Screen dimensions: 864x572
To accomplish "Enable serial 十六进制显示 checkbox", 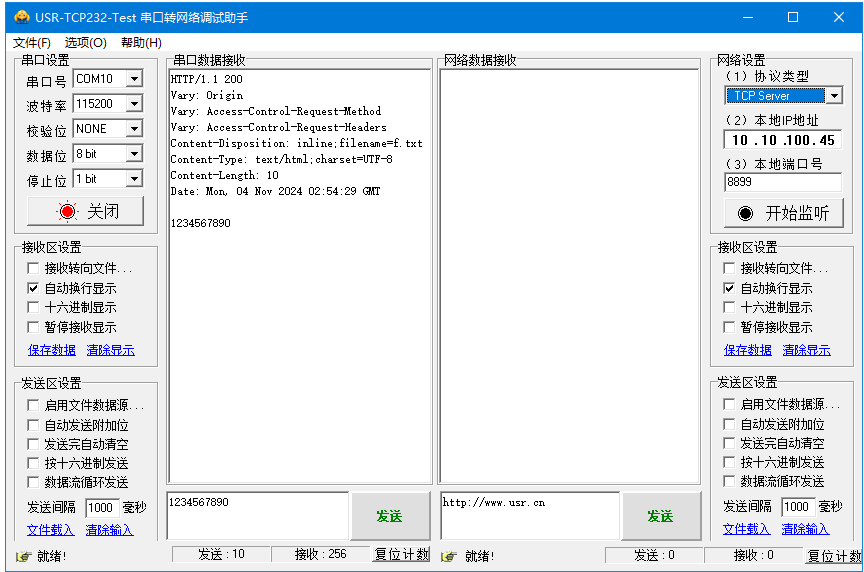I will pos(33,307).
